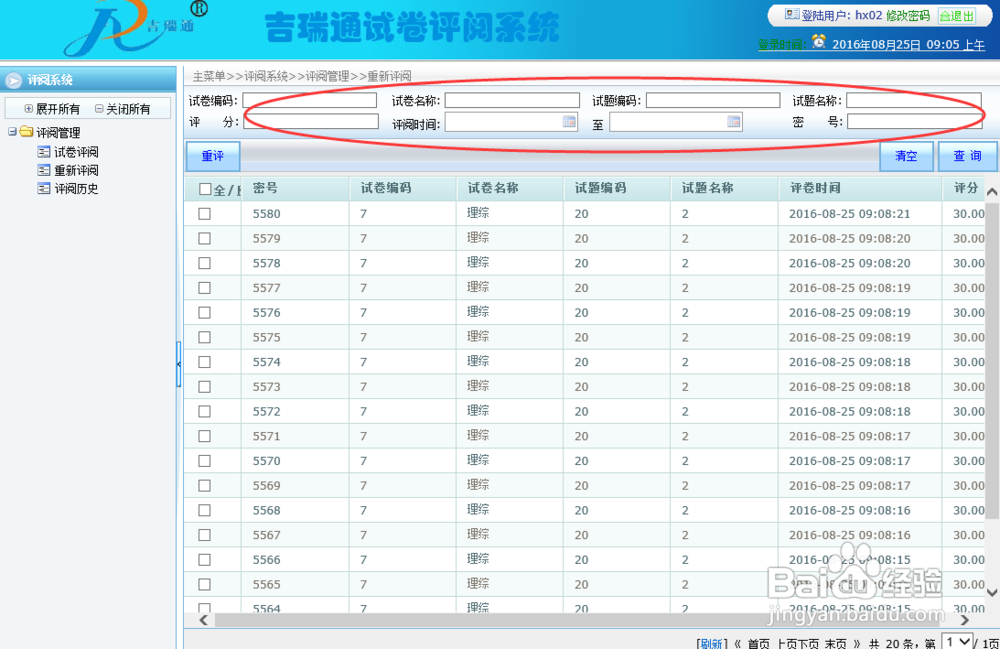Collapse the 评阅管理 tree node
This screenshot has height=649, width=1000.
point(10,131)
